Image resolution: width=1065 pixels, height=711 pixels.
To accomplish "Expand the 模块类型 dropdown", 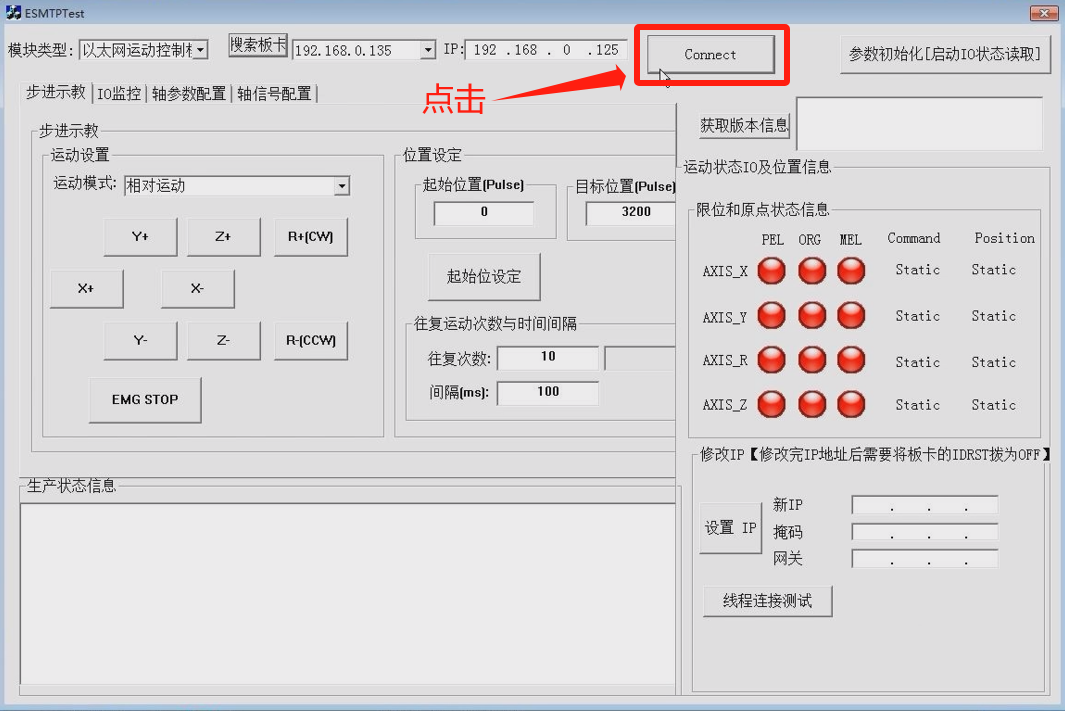I will coord(200,50).
